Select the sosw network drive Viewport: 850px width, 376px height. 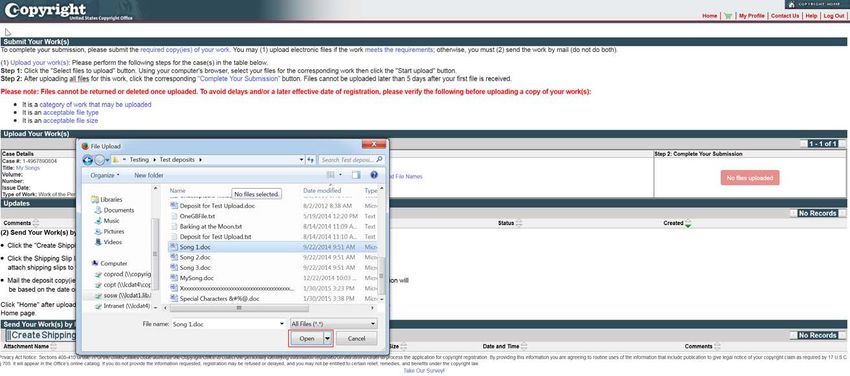coord(123,295)
